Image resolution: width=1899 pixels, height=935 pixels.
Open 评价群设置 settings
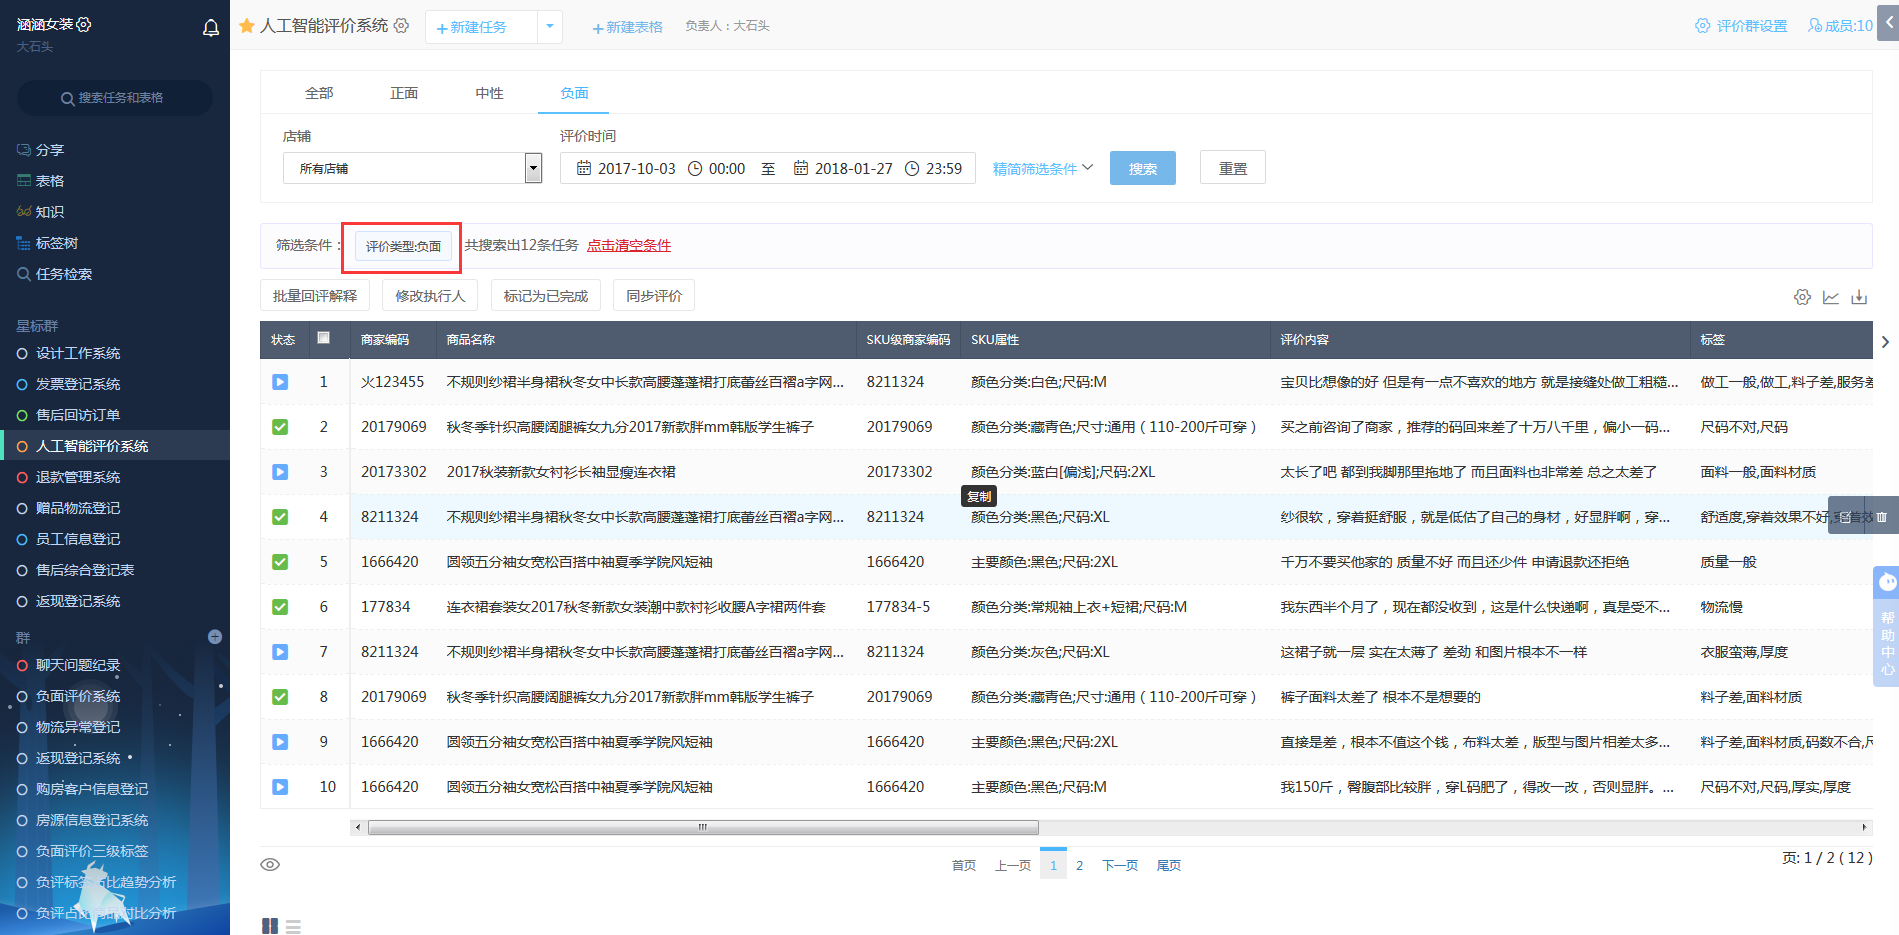(x=1741, y=26)
